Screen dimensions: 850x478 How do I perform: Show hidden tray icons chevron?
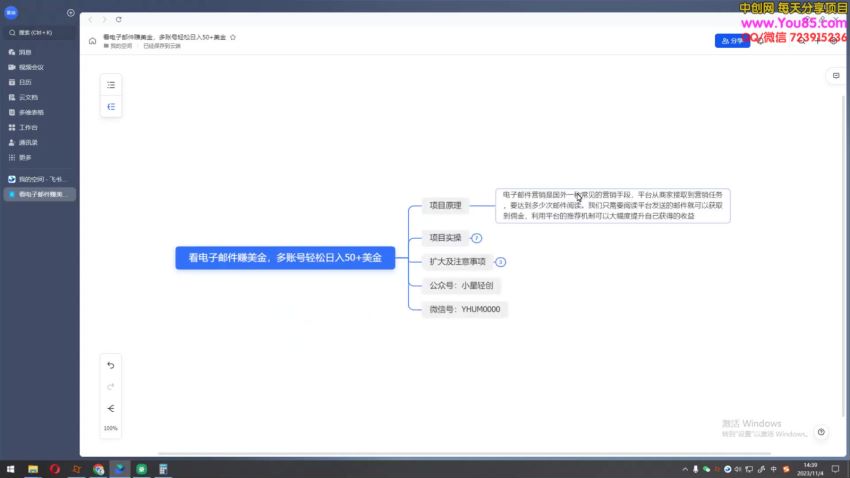pos(685,469)
